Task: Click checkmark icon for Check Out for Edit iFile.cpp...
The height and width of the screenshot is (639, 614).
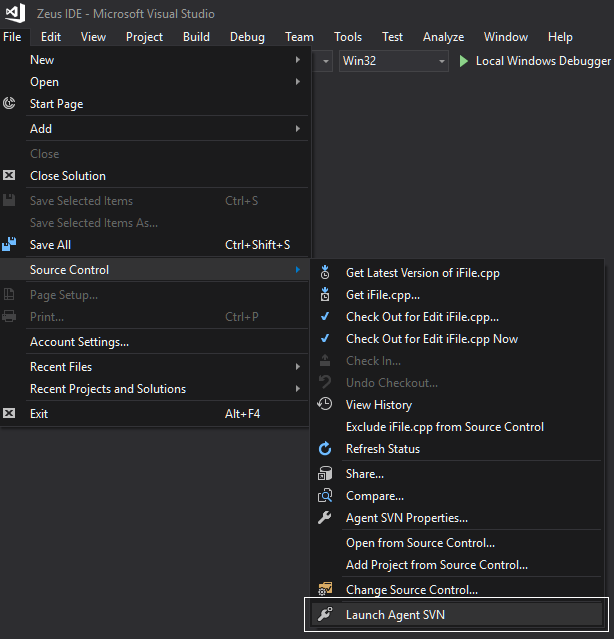Action: pos(325,316)
